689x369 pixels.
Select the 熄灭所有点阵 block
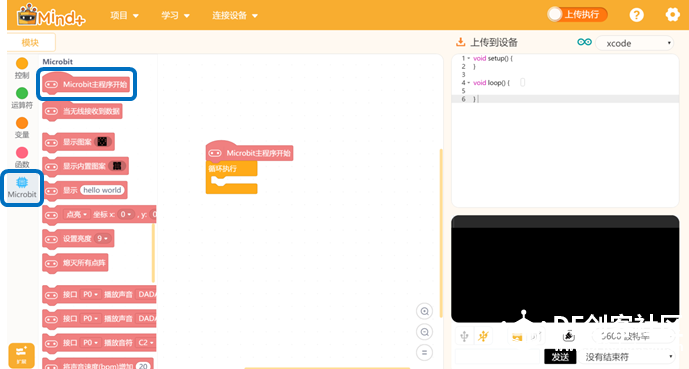click(75, 262)
